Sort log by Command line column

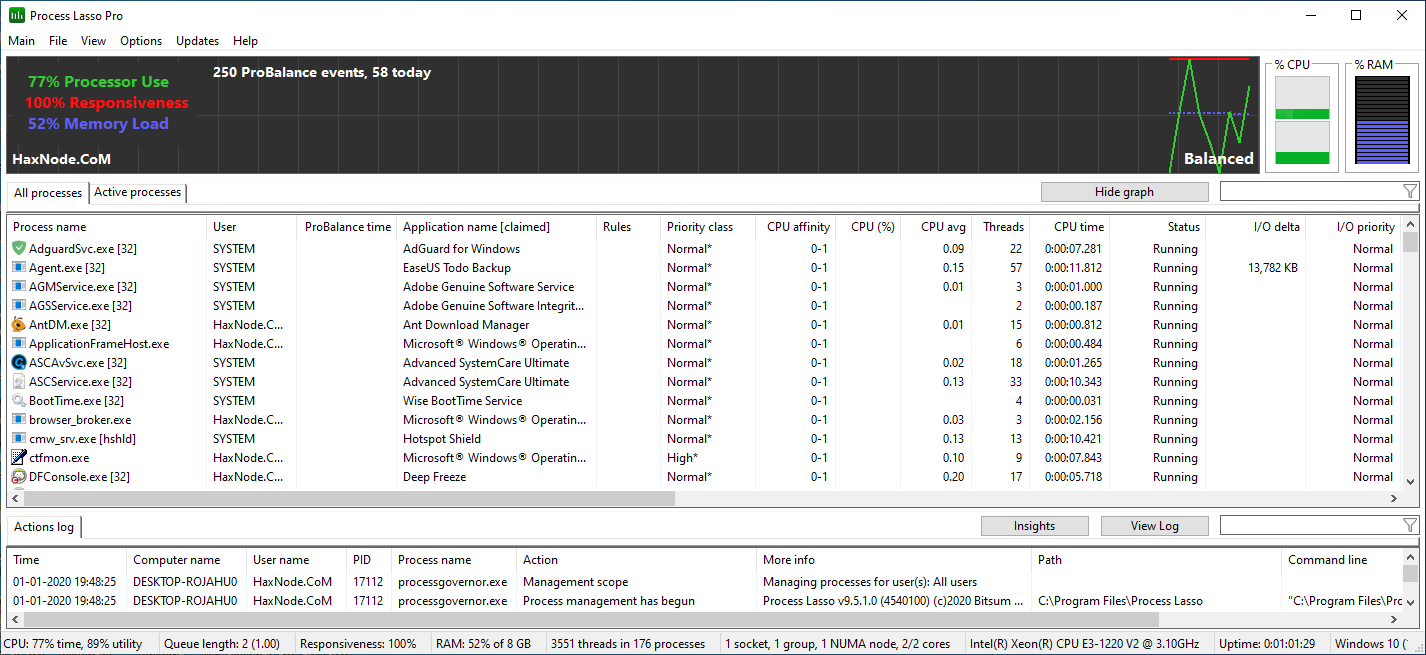(1341, 560)
